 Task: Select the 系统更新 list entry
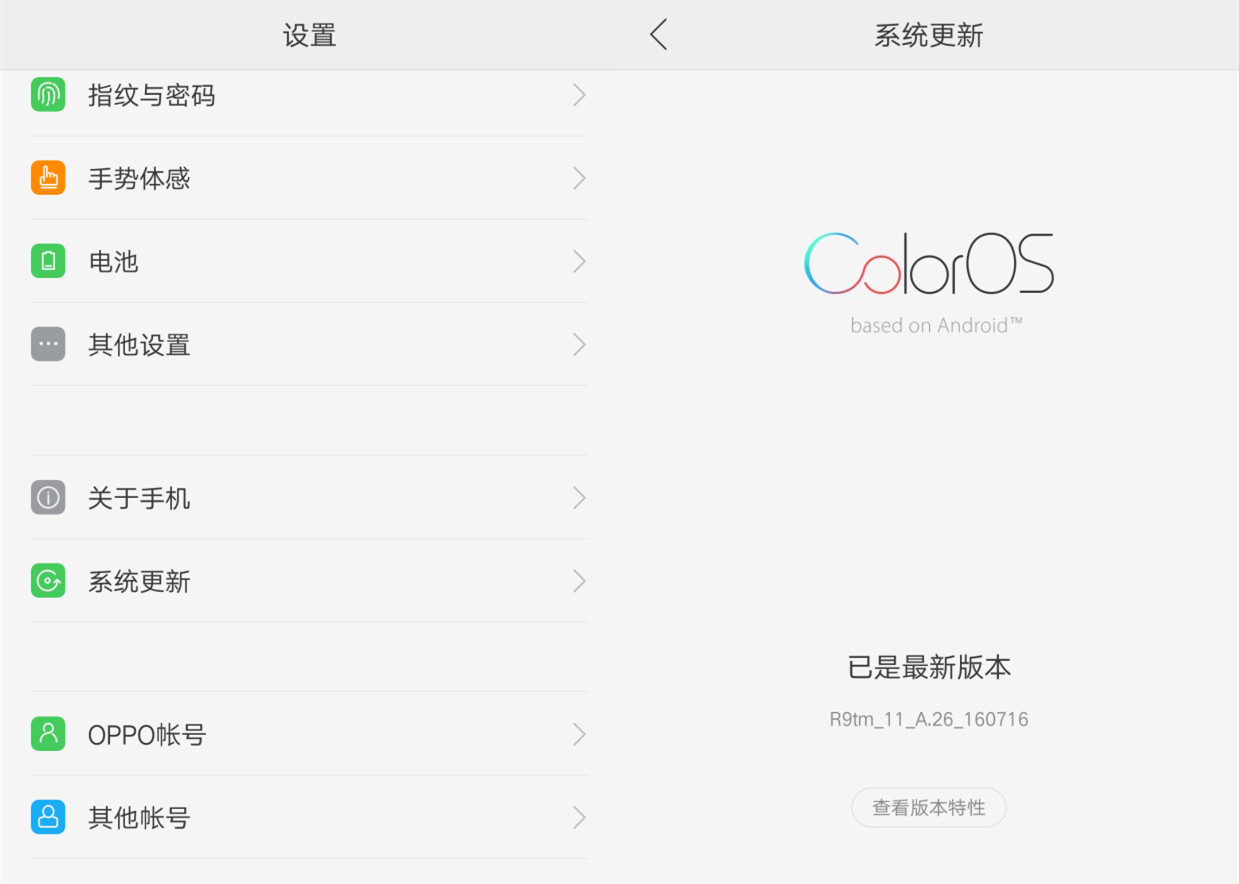click(309, 581)
